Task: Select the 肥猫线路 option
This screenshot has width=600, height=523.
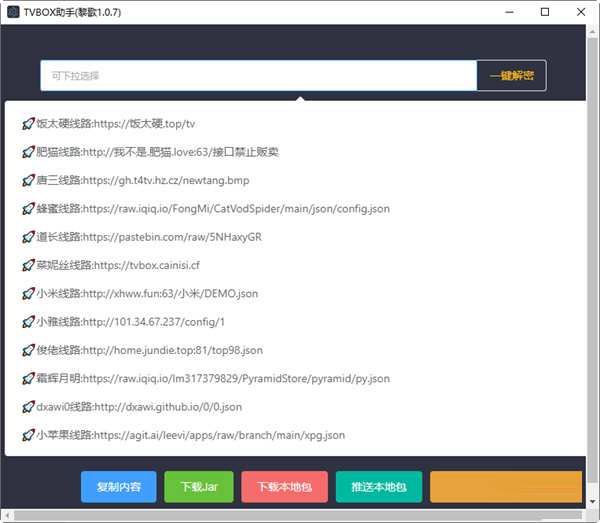Action: 295,152
